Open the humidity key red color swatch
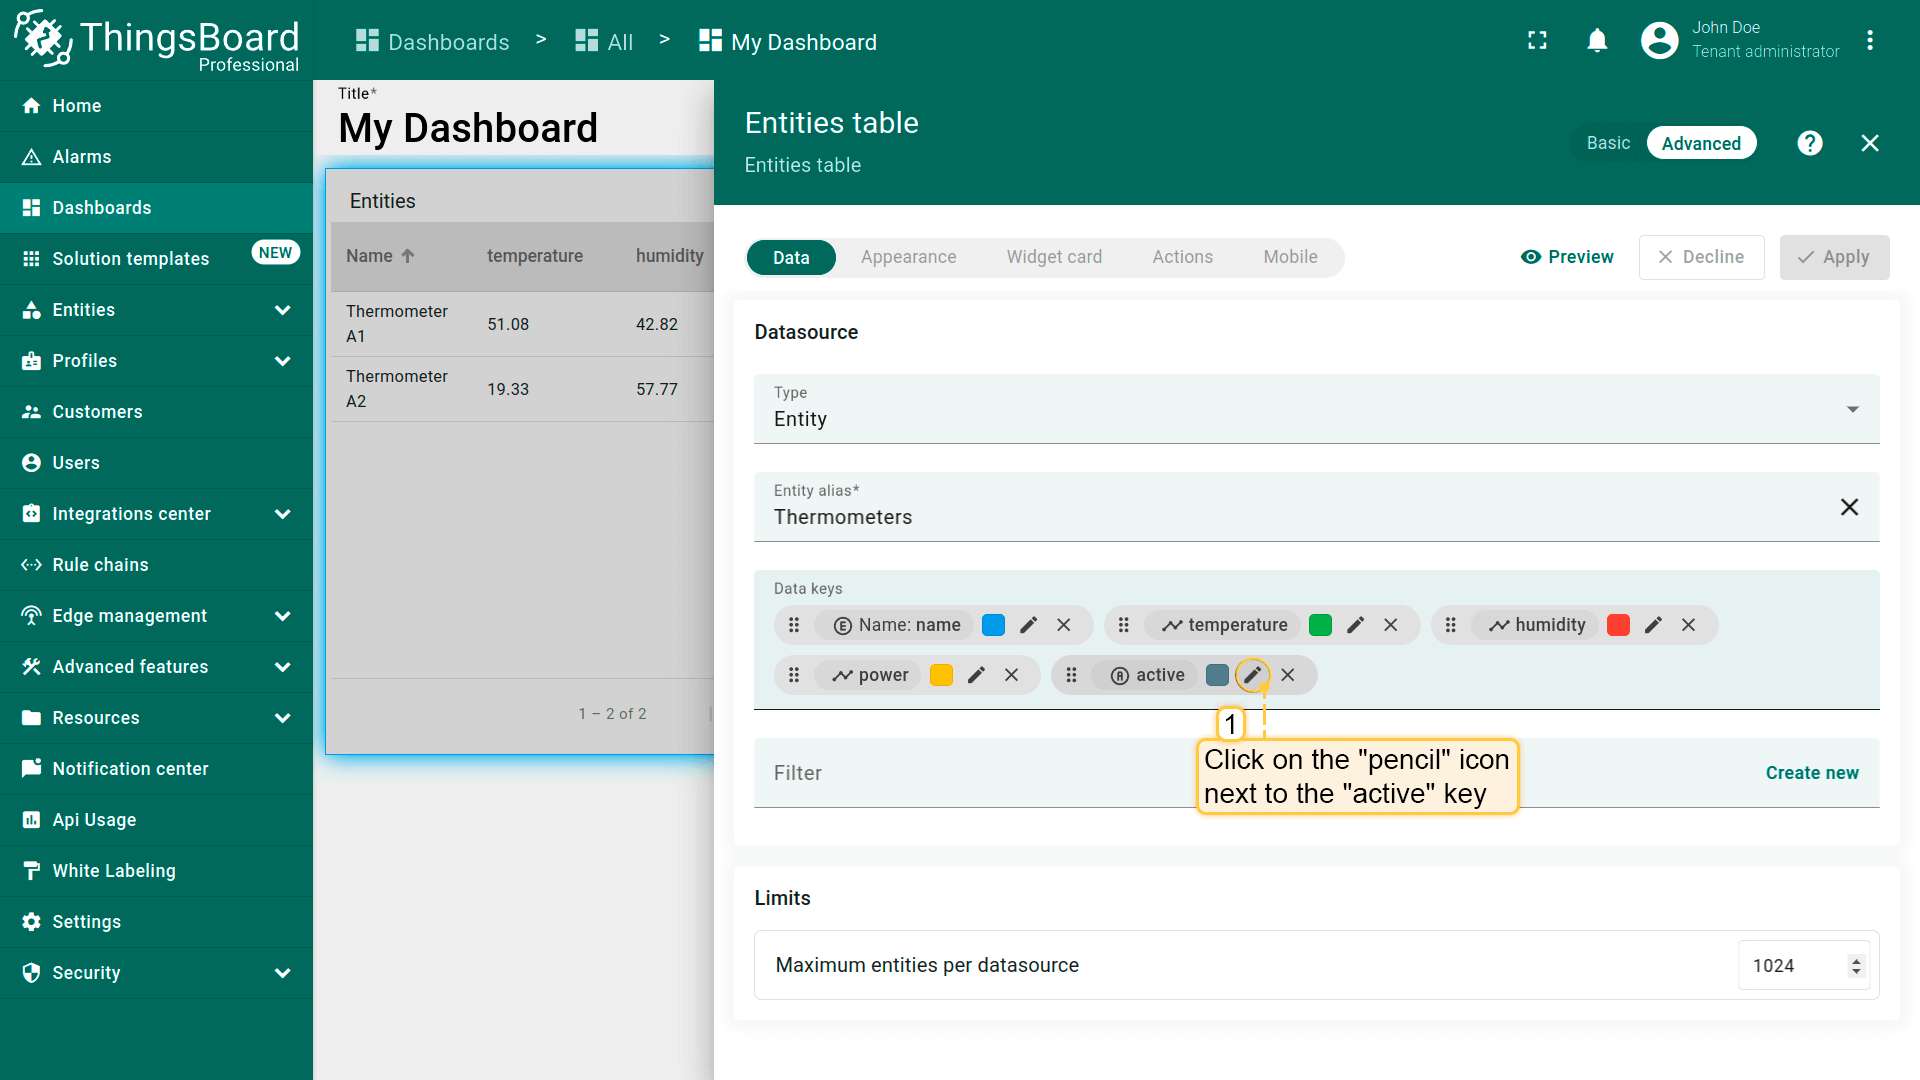The image size is (1920, 1080). (x=1618, y=625)
